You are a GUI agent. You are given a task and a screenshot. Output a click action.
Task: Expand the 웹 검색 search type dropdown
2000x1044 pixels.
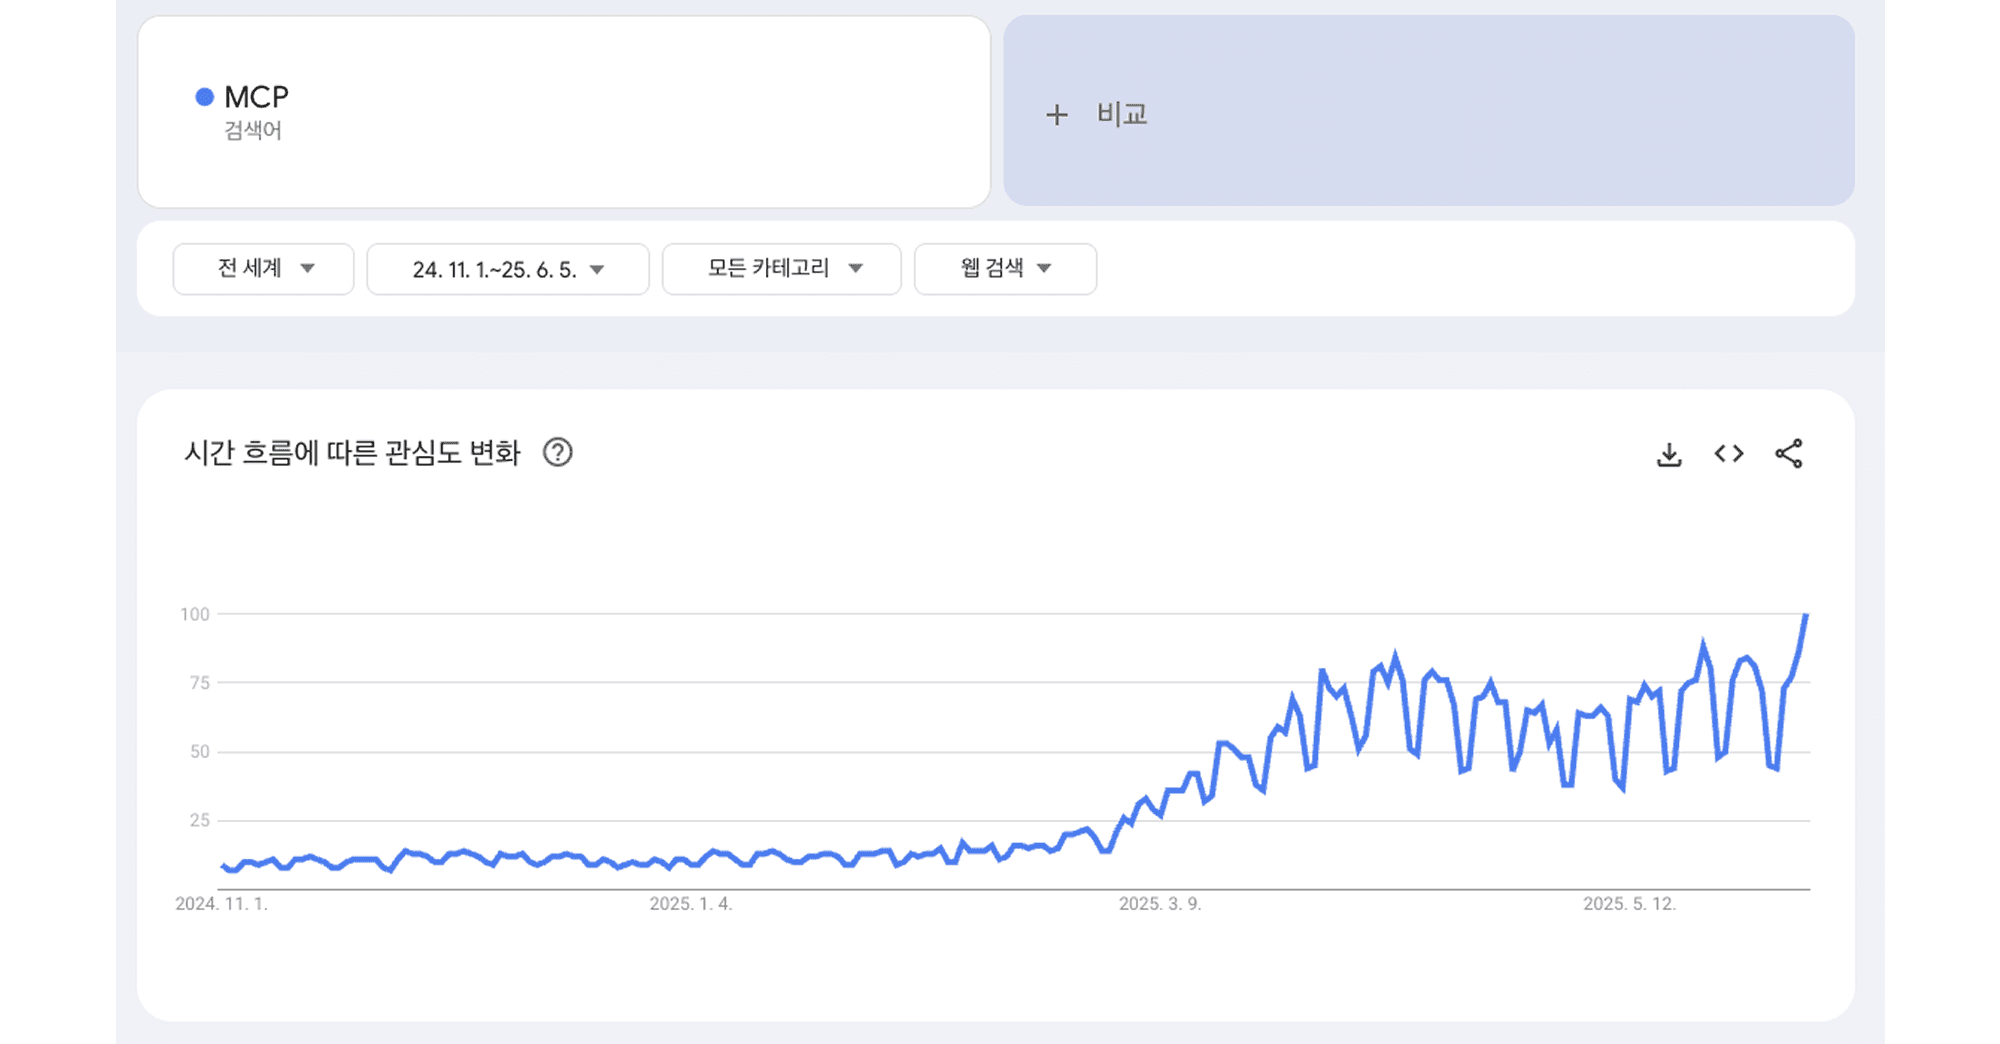1005,269
